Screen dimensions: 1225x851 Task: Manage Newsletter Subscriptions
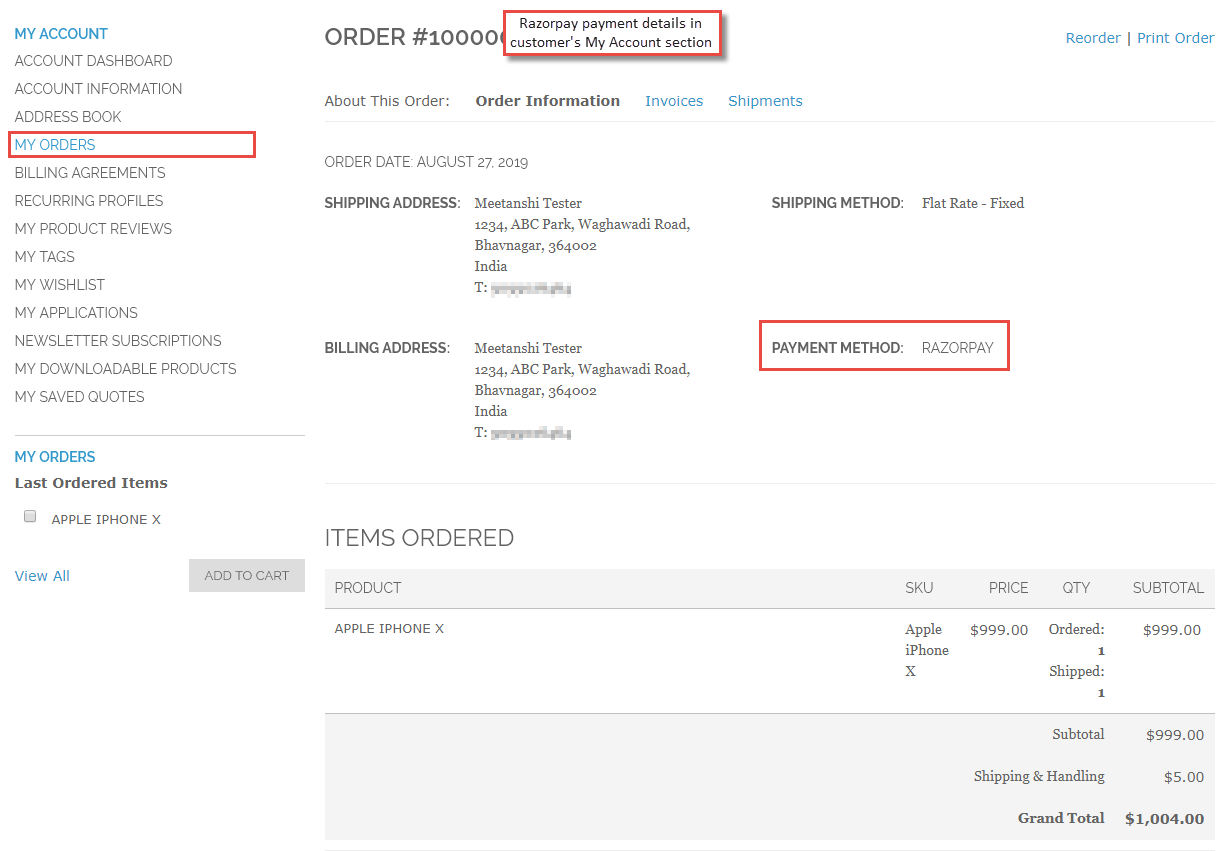coord(118,341)
